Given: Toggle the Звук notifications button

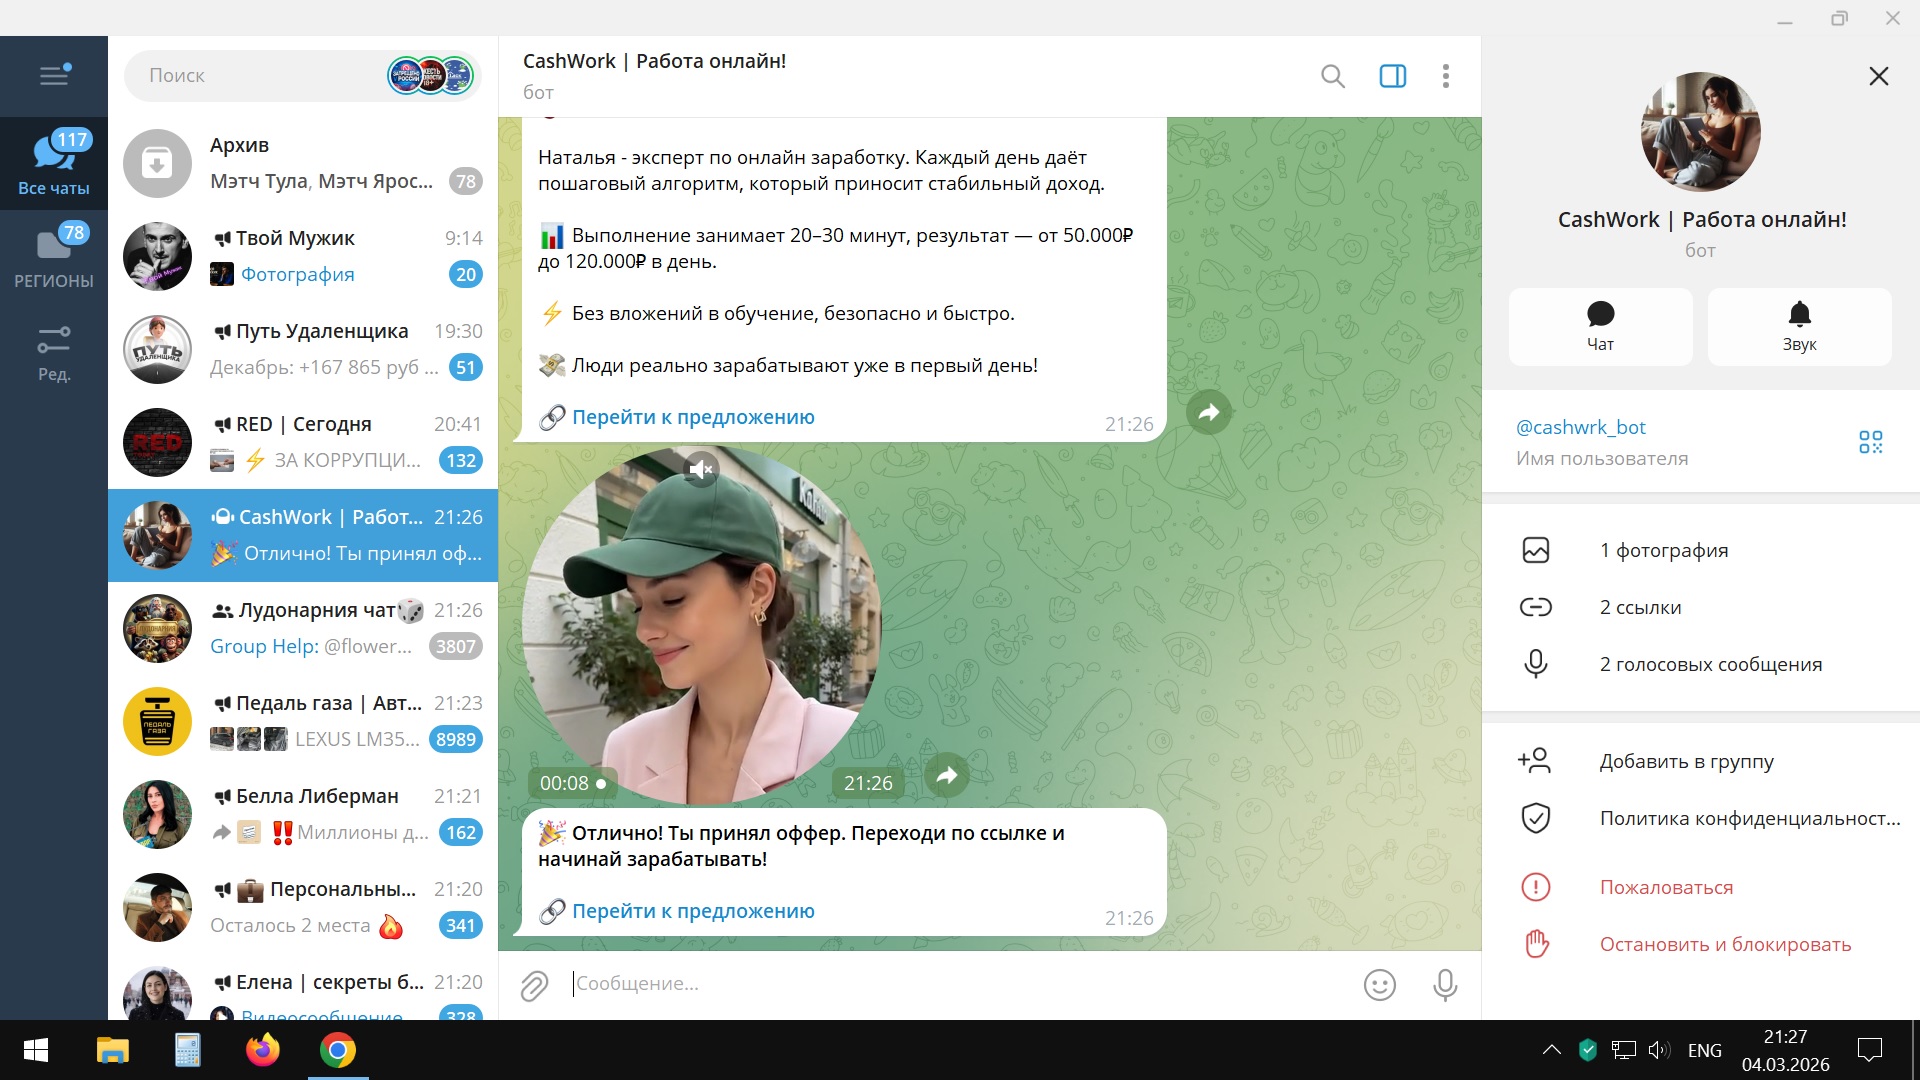Looking at the screenshot, I should coord(1798,326).
